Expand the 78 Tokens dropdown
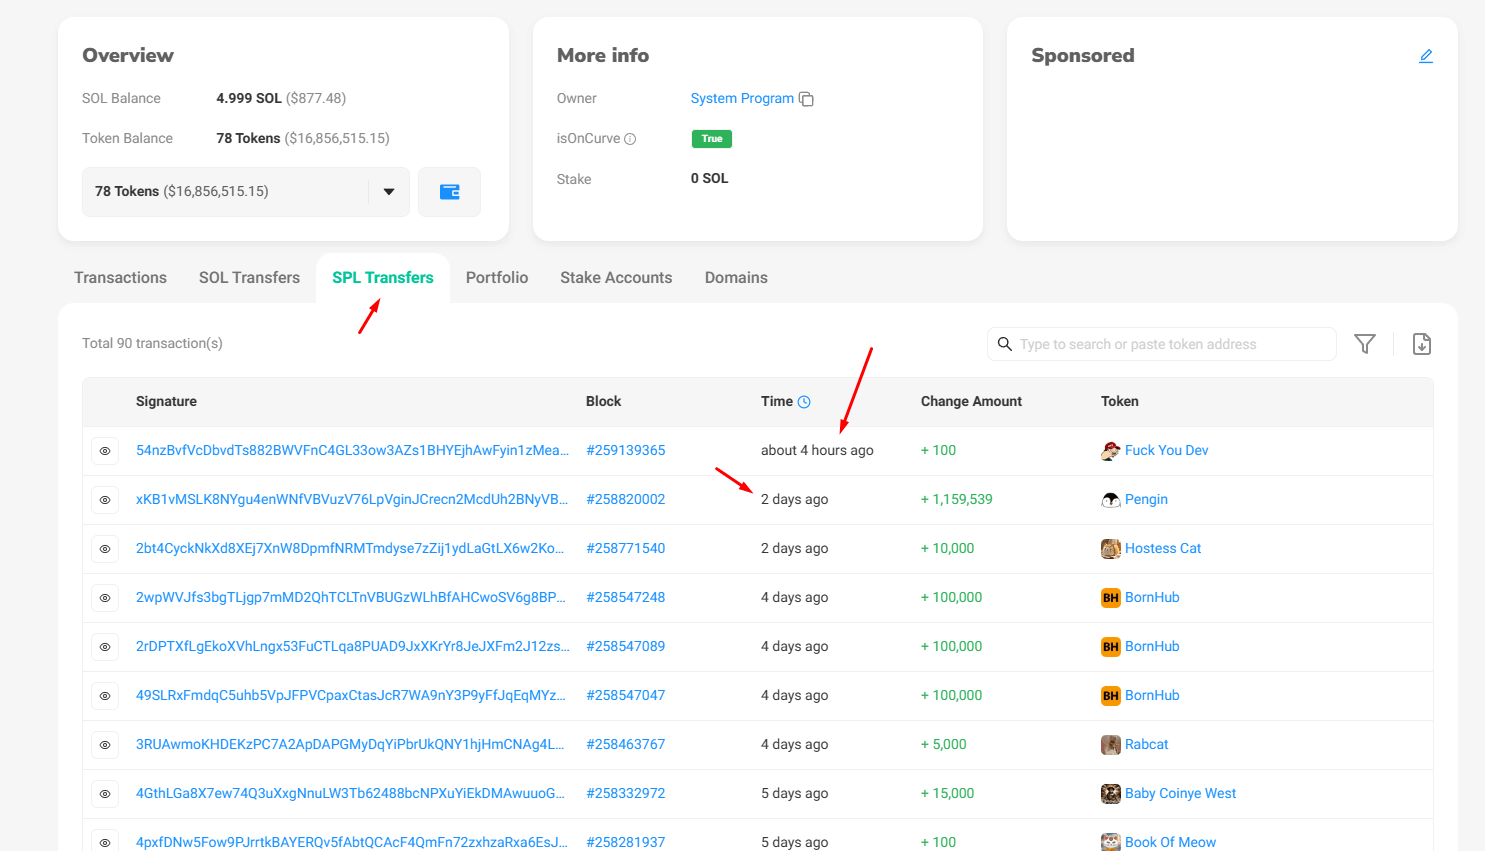Viewport: 1485px width, 851px height. point(388,192)
